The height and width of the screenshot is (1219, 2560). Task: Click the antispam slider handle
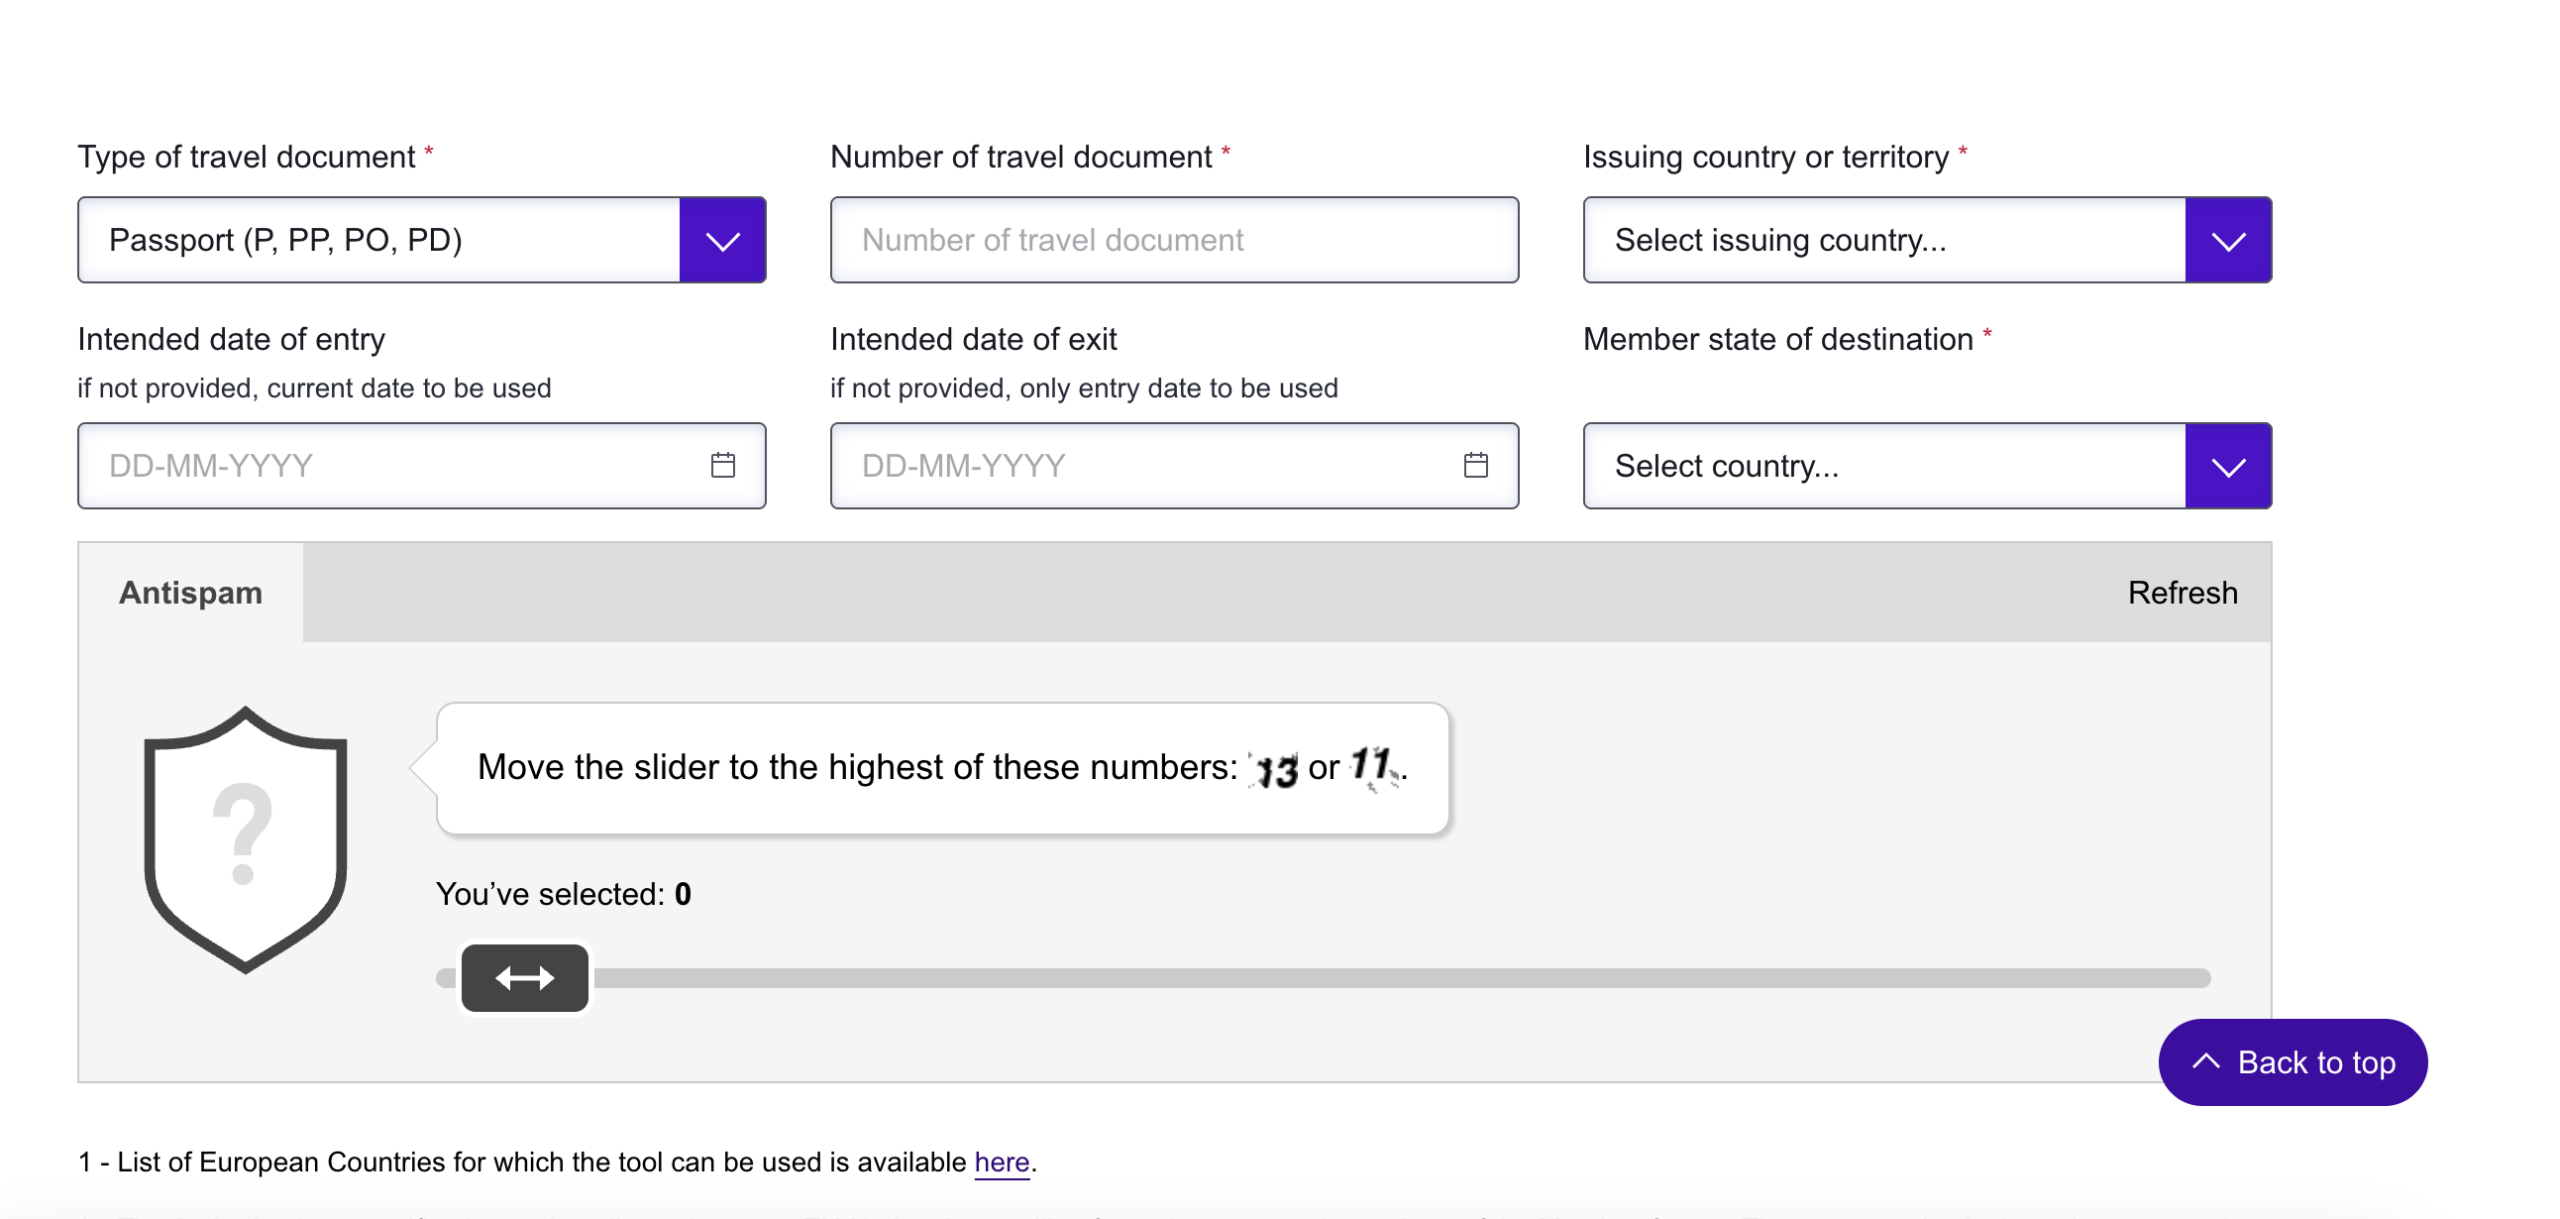(524, 977)
